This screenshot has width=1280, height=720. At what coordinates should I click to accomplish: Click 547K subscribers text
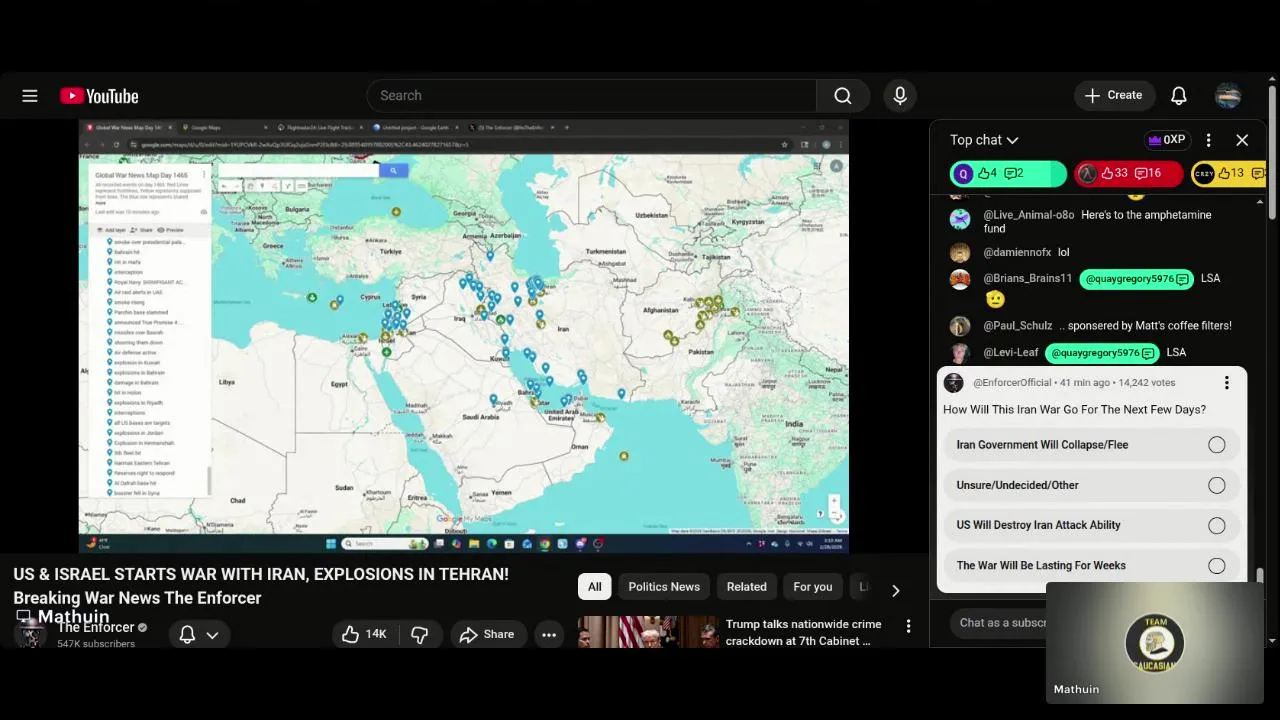(96, 644)
